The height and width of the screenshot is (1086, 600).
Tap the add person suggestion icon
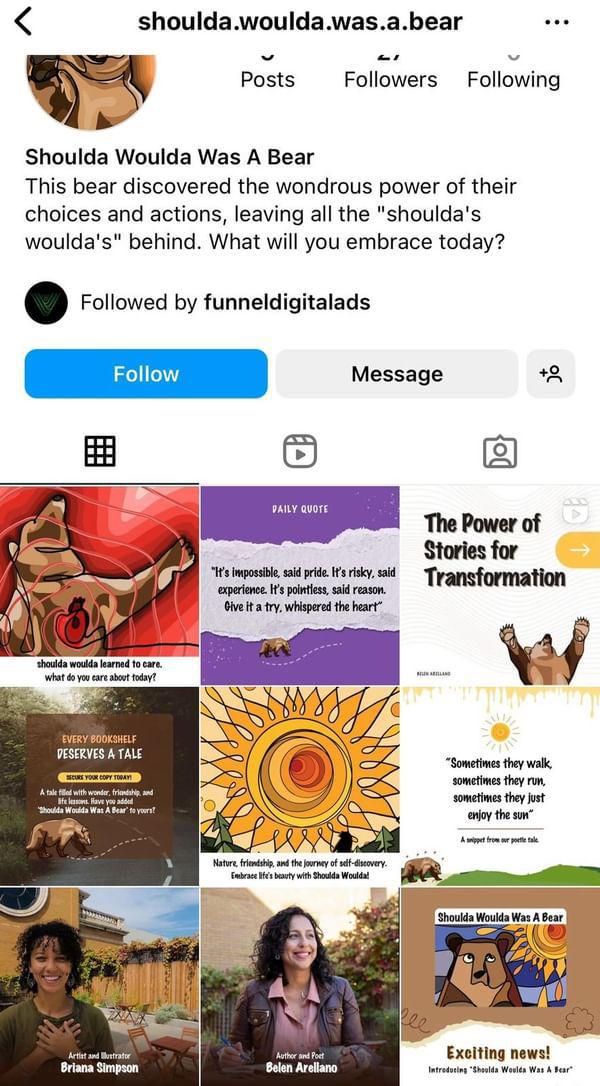[x=551, y=374]
